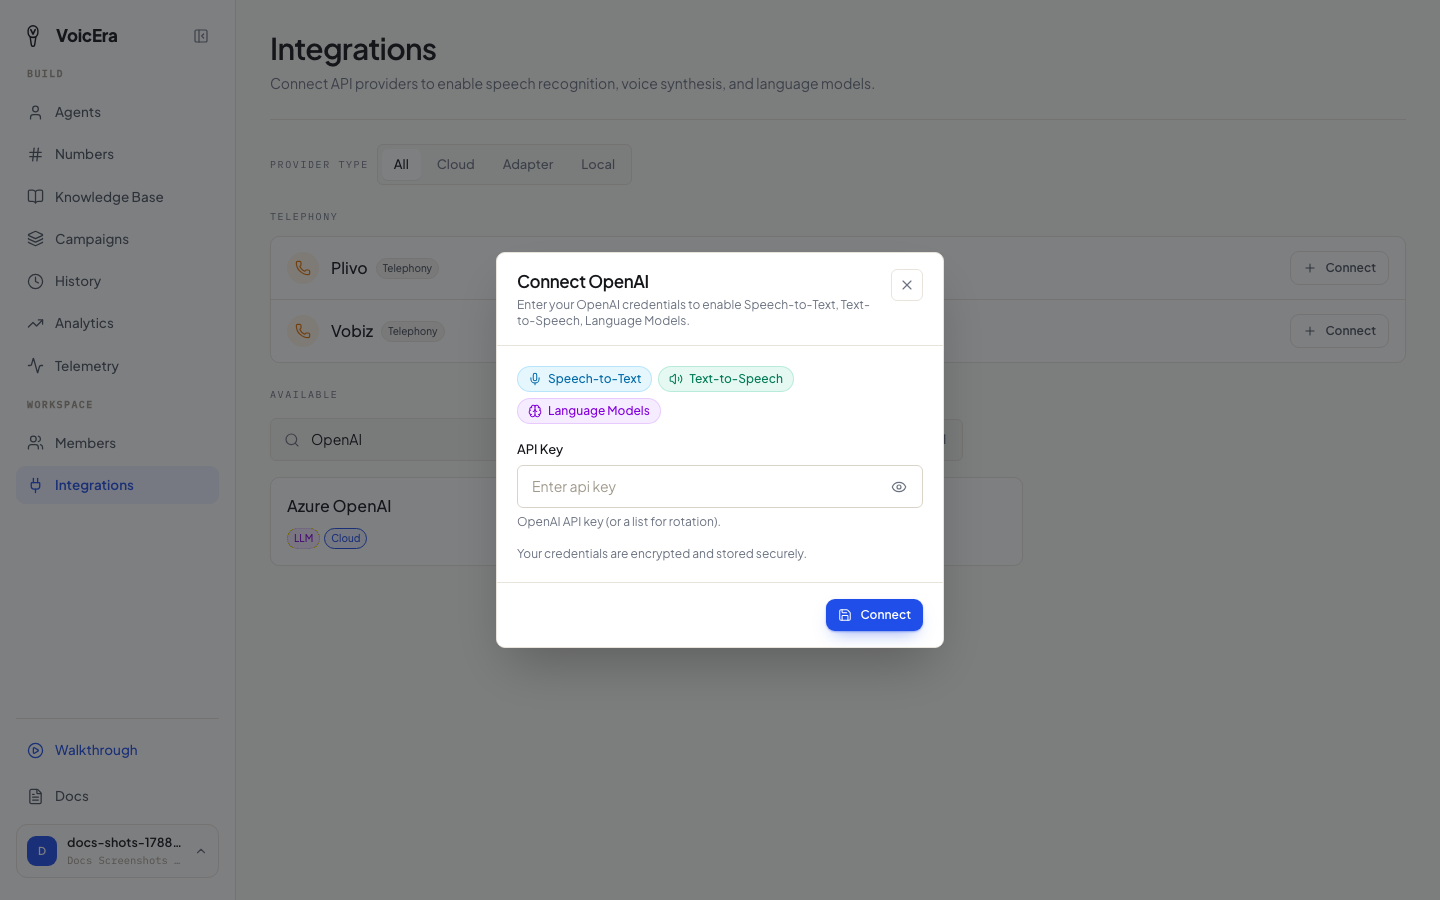Viewport: 1440px width, 900px height.
Task: Click the Agents person icon
Action: pyautogui.click(x=35, y=112)
